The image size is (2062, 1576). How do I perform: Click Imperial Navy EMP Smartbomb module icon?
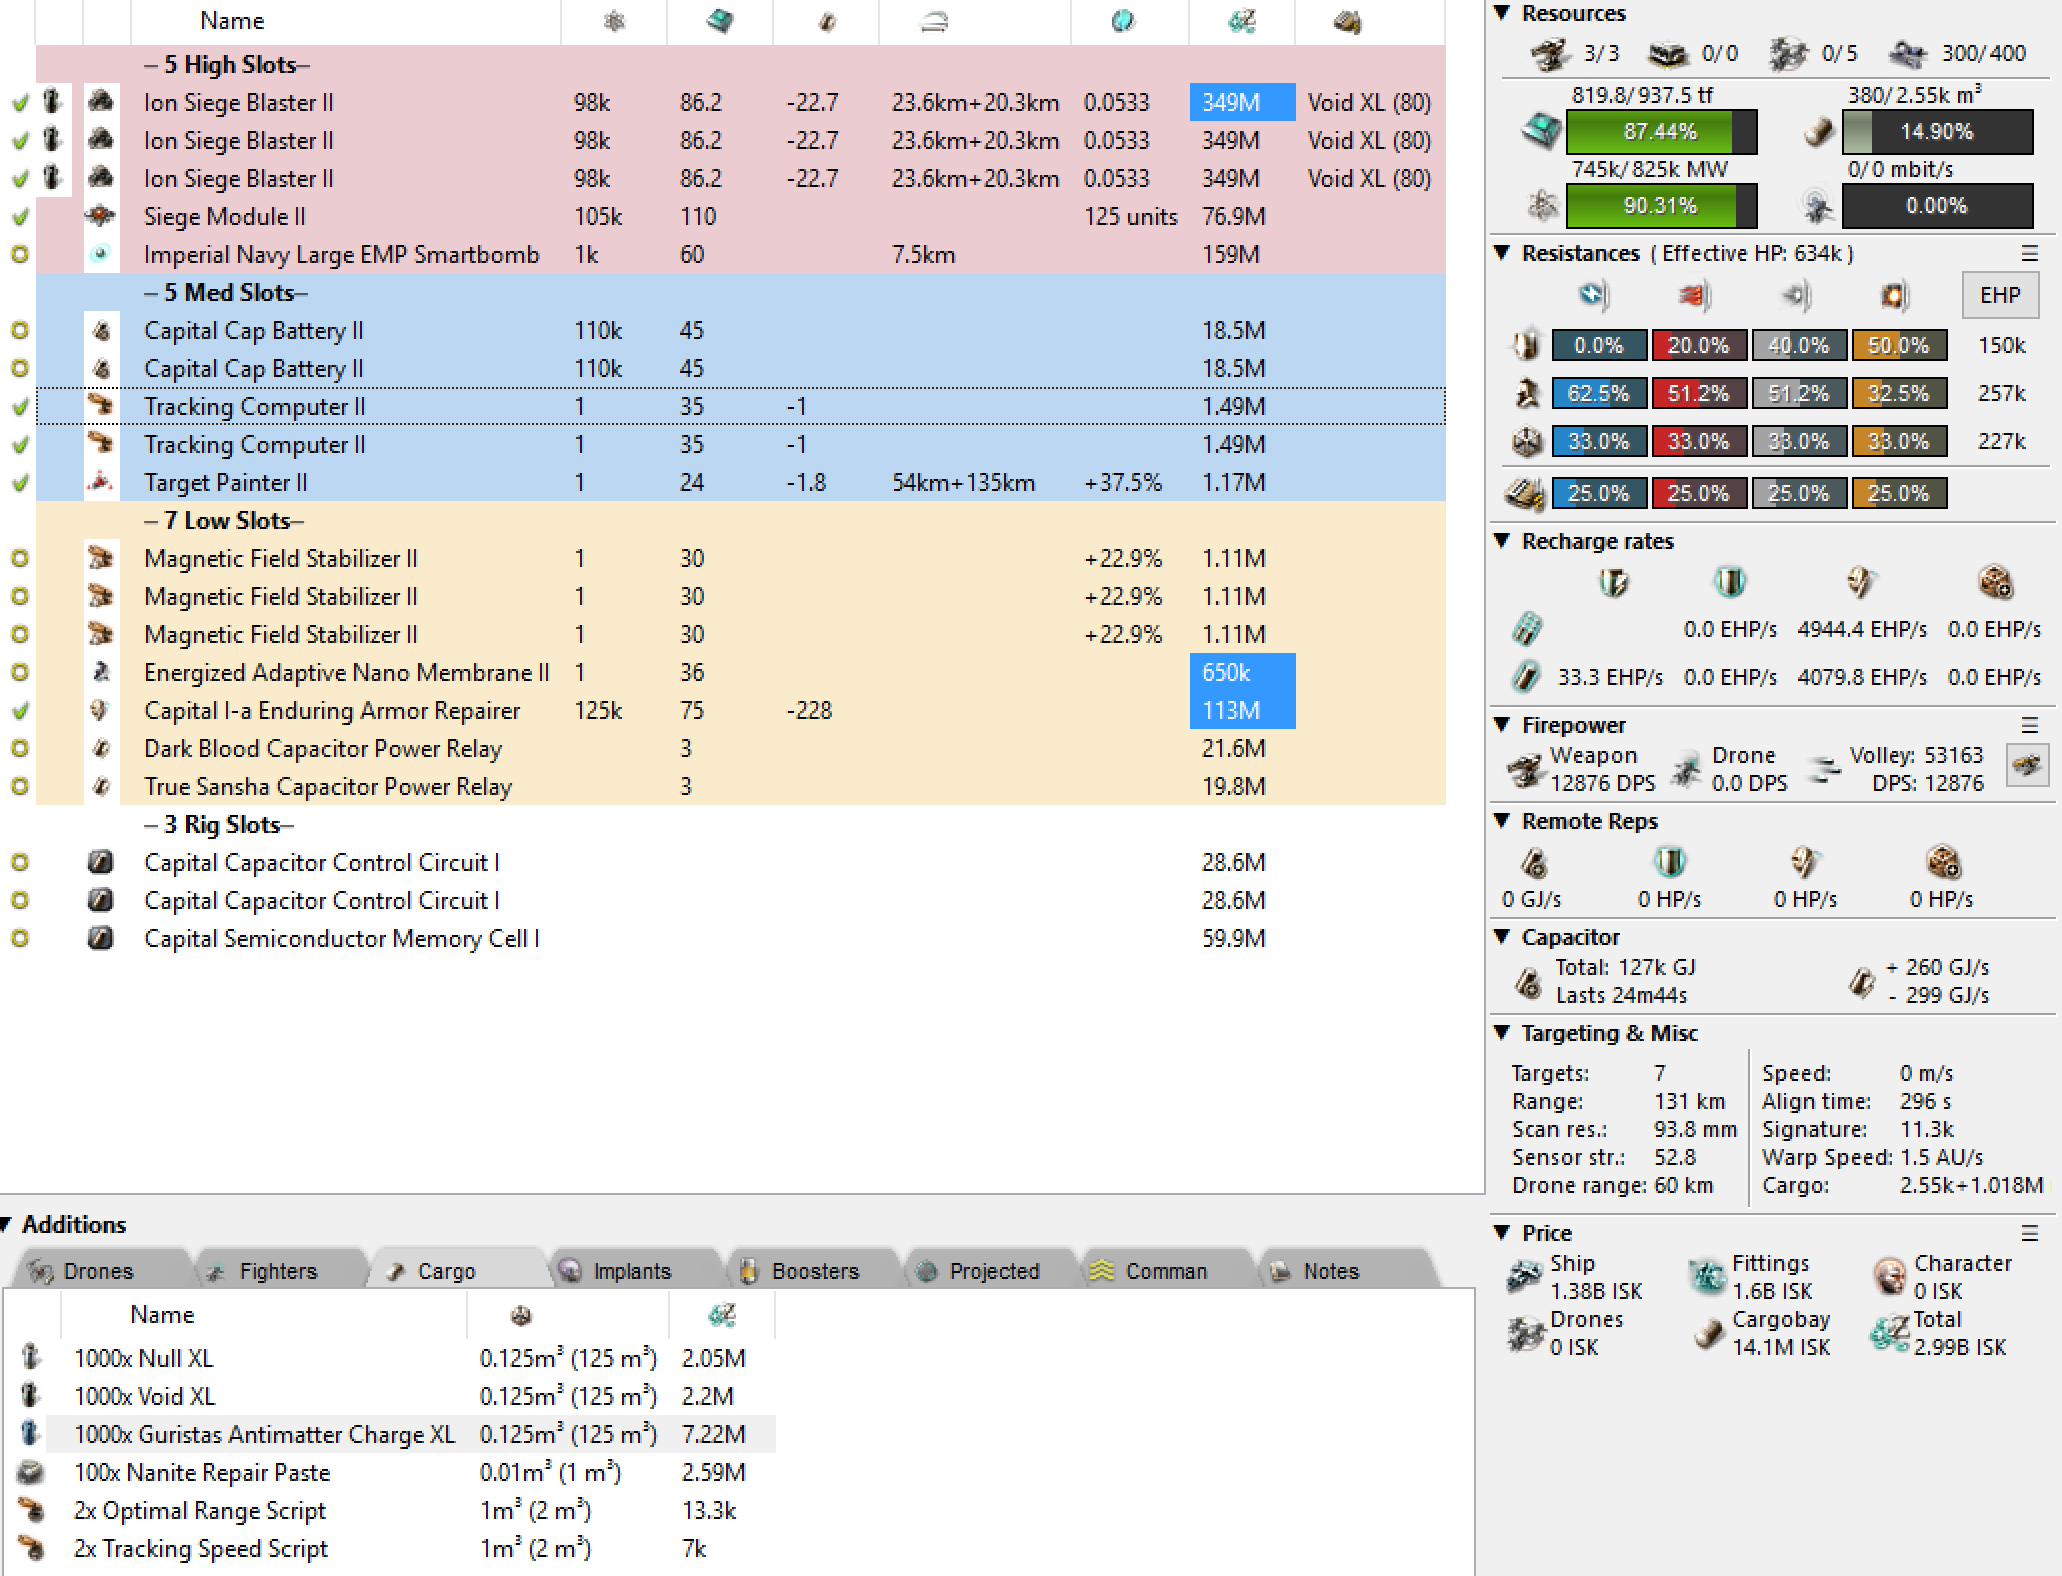[100, 254]
